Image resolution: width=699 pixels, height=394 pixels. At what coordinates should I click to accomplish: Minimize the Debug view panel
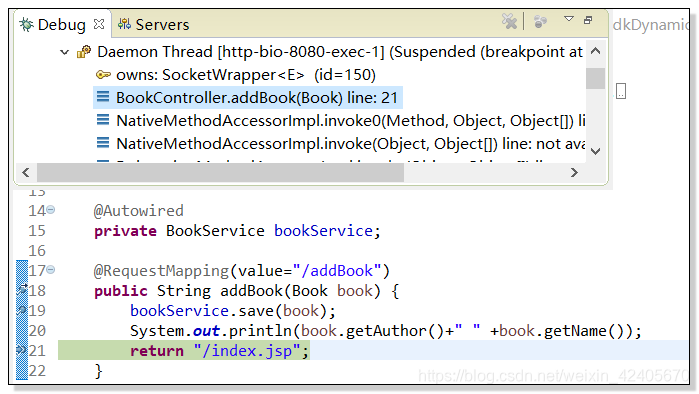(588, 20)
